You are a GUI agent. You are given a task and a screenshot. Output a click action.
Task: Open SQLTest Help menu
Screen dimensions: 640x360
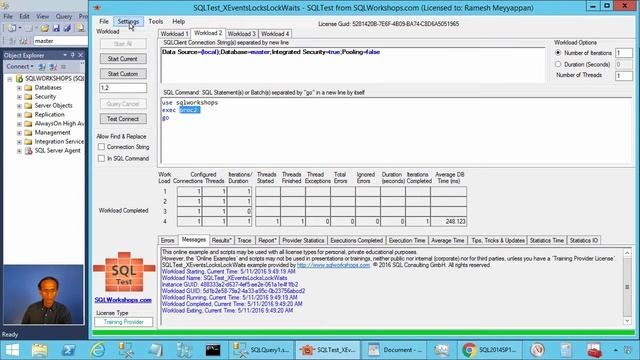click(178, 21)
